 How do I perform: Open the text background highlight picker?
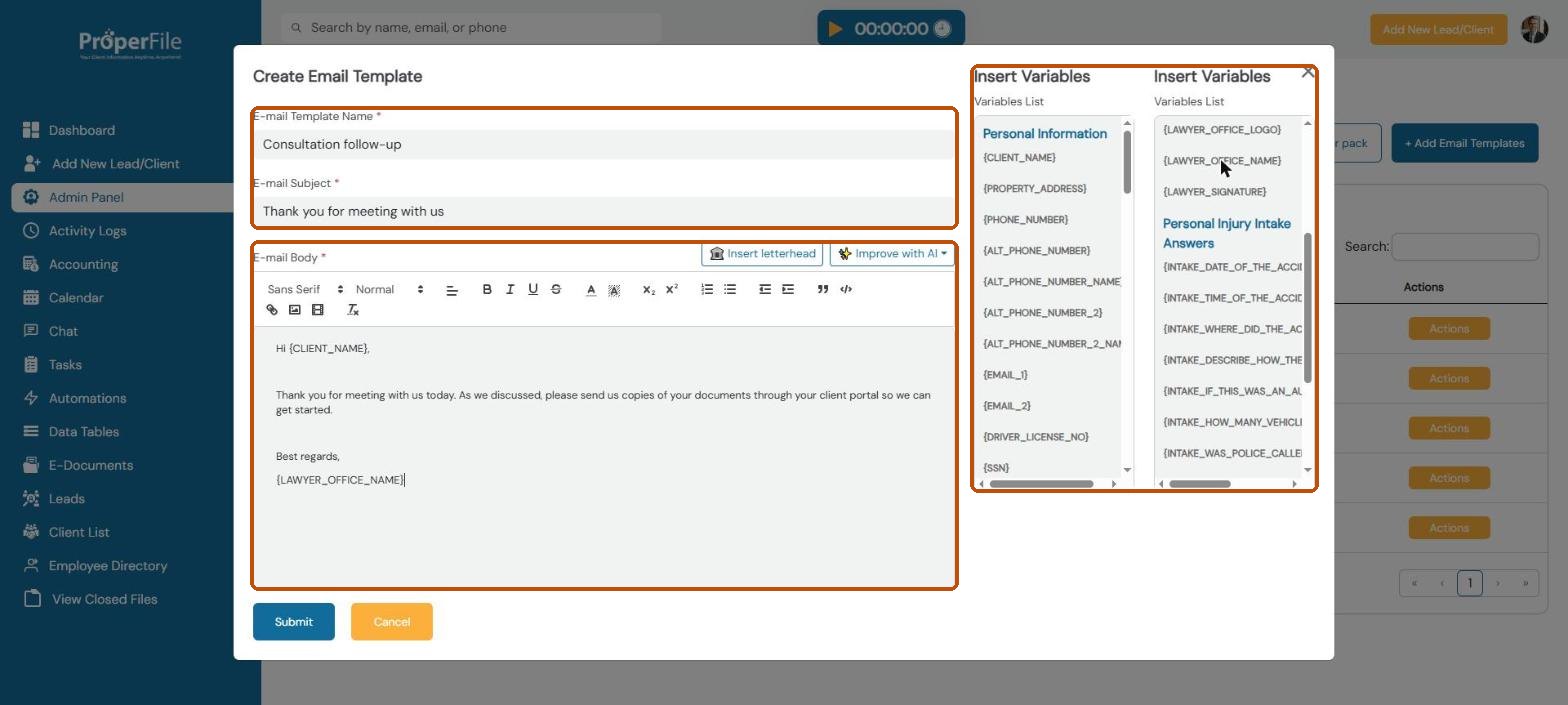[614, 290]
